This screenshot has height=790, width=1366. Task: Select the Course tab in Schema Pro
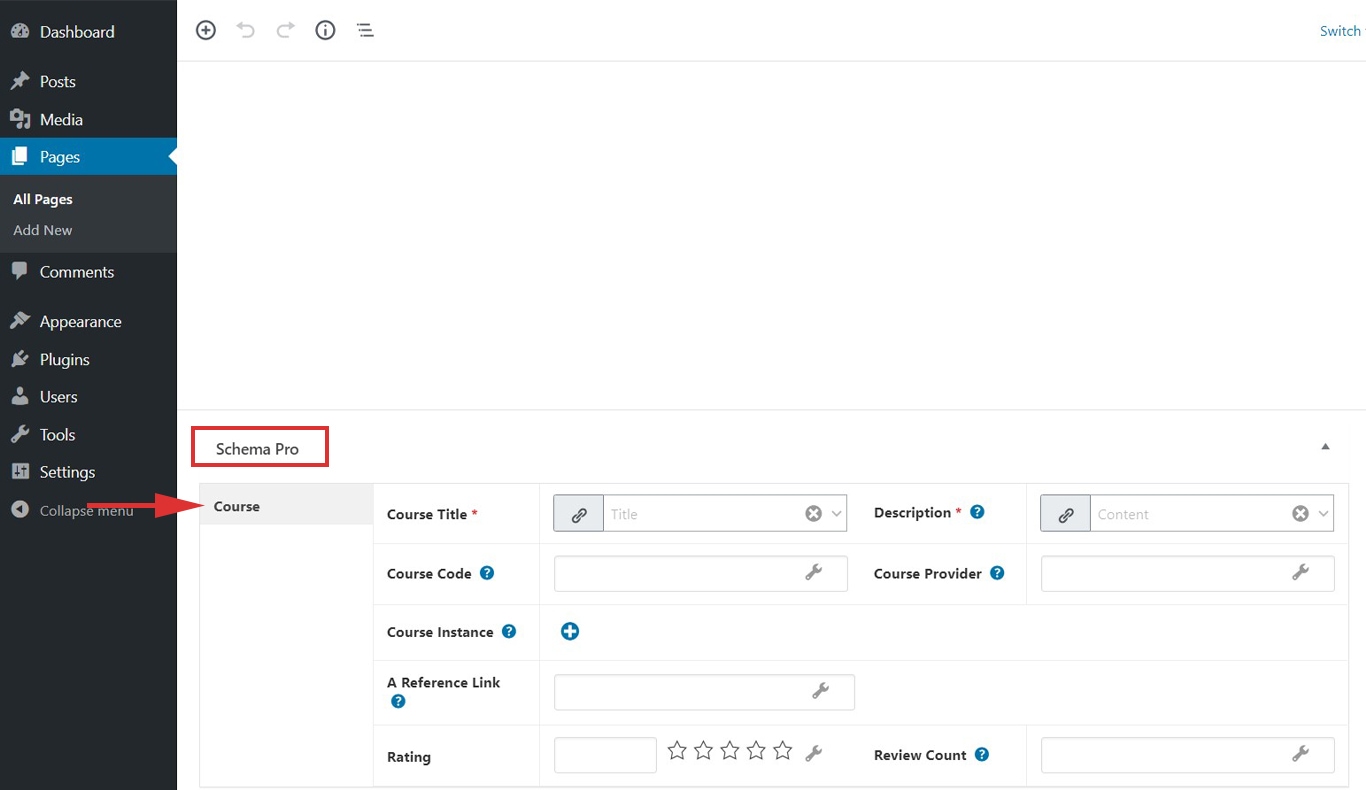(x=237, y=506)
